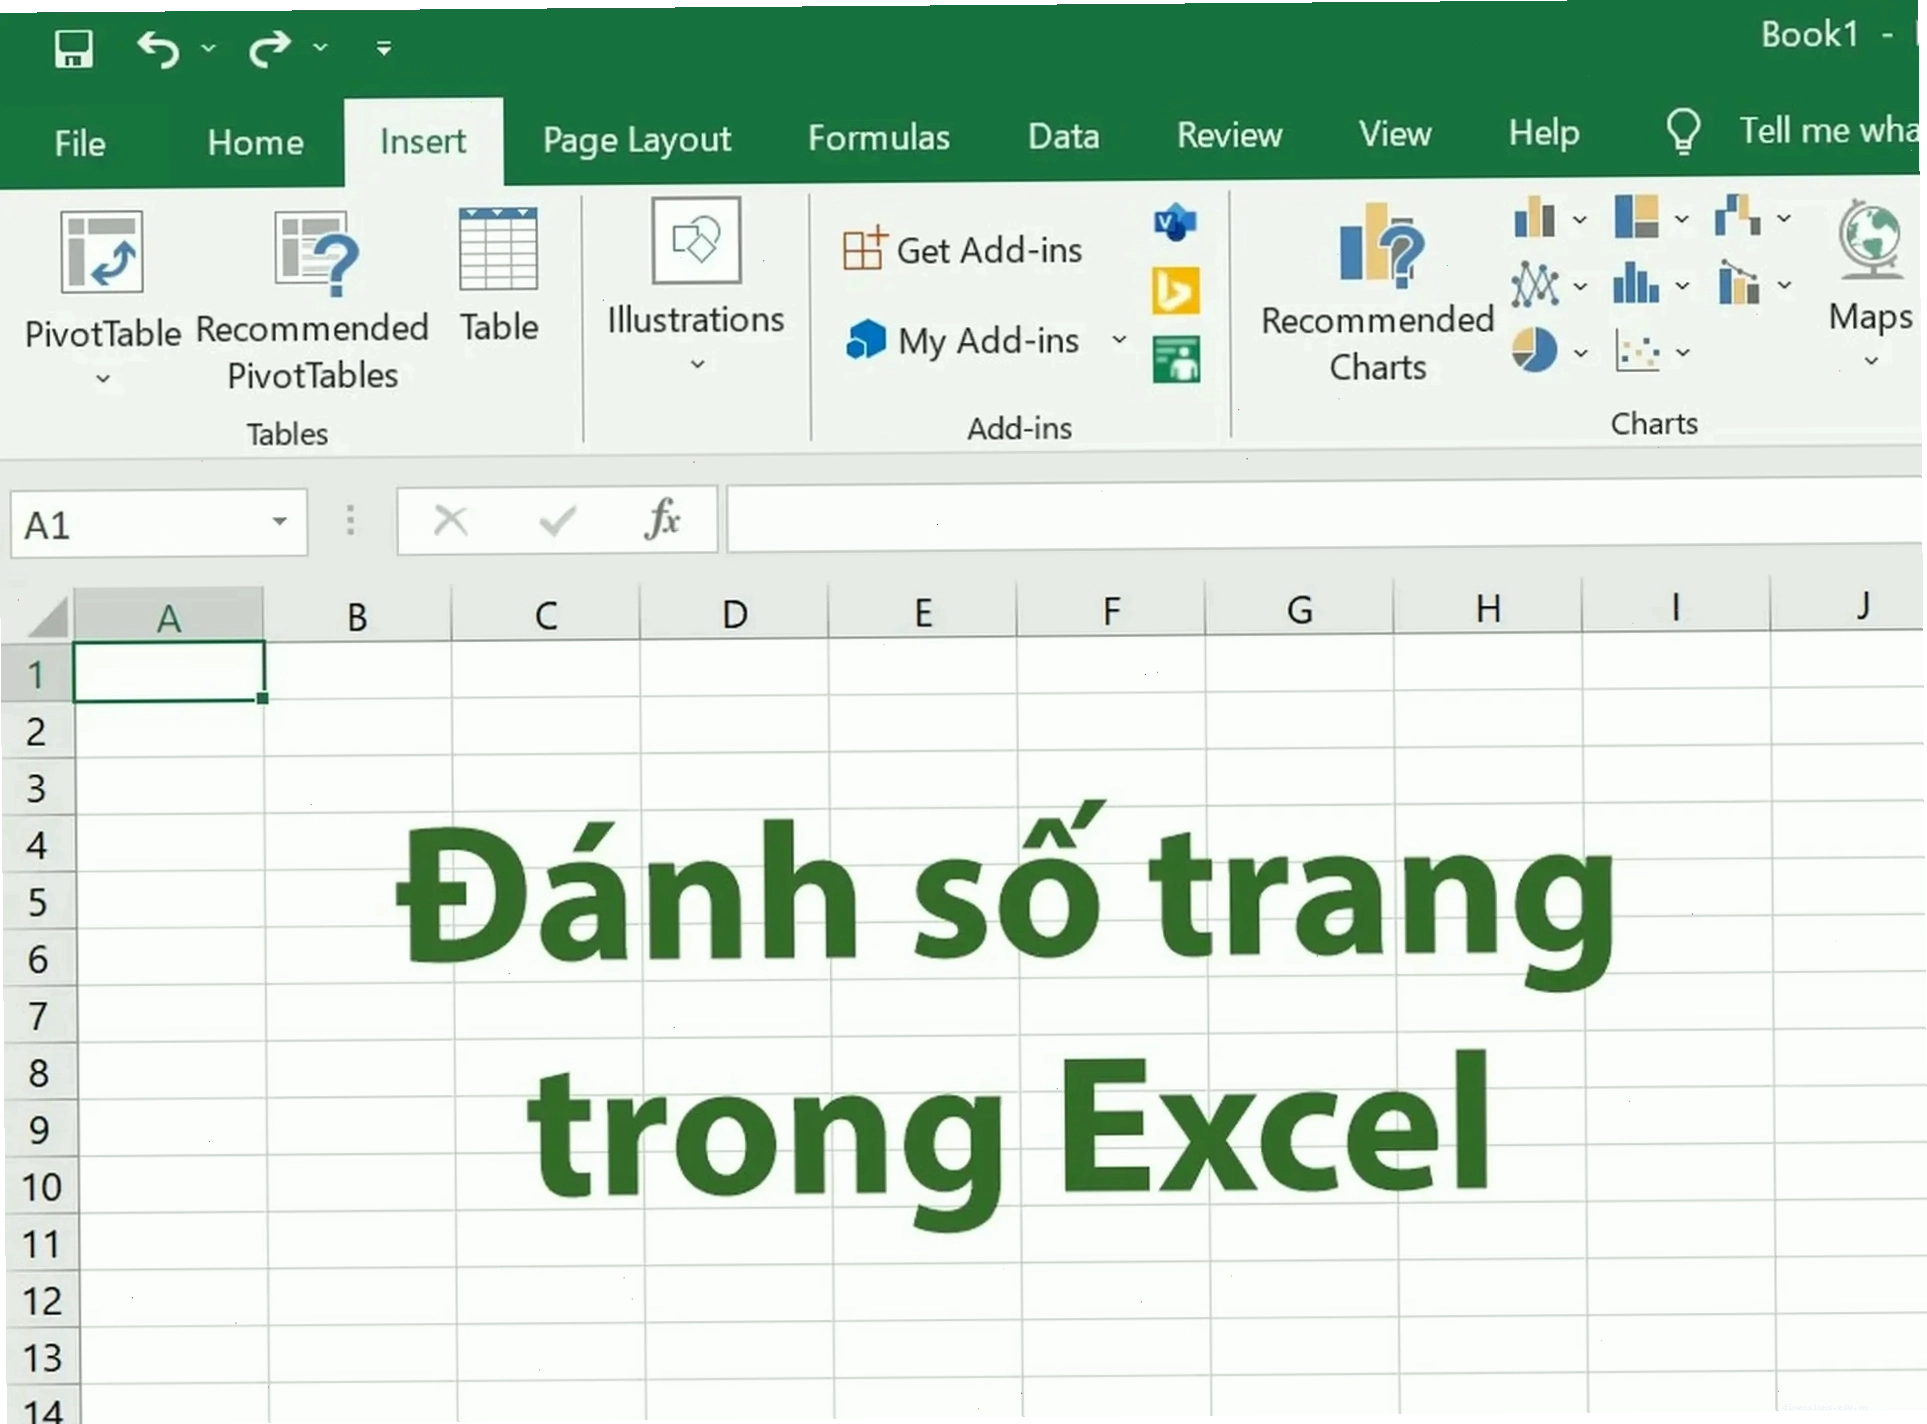Click the Maps globe icon
This screenshot has height=1424, width=1927.
[1869, 240]
